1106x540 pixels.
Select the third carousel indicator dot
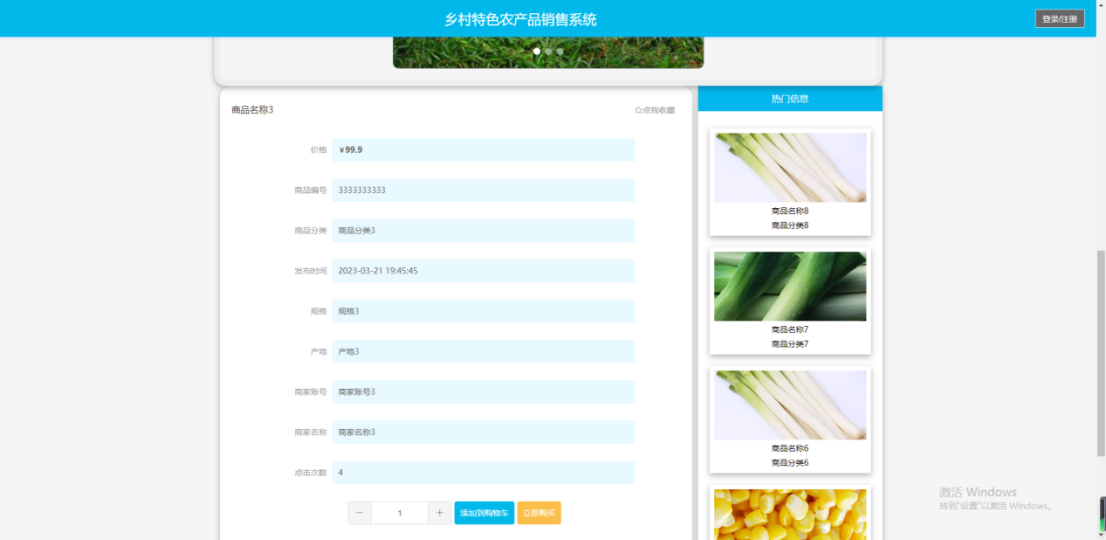click(559, 51)
